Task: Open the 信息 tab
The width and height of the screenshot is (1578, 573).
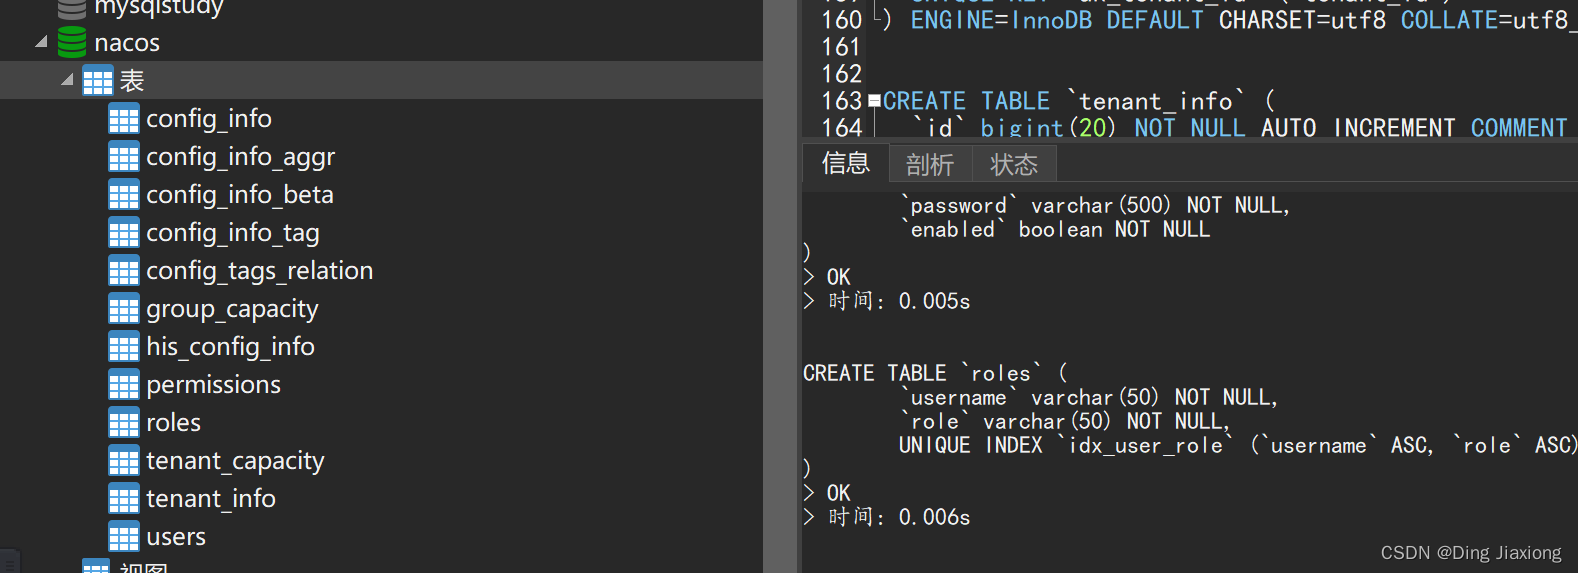Action: click(x=845, y=163)
